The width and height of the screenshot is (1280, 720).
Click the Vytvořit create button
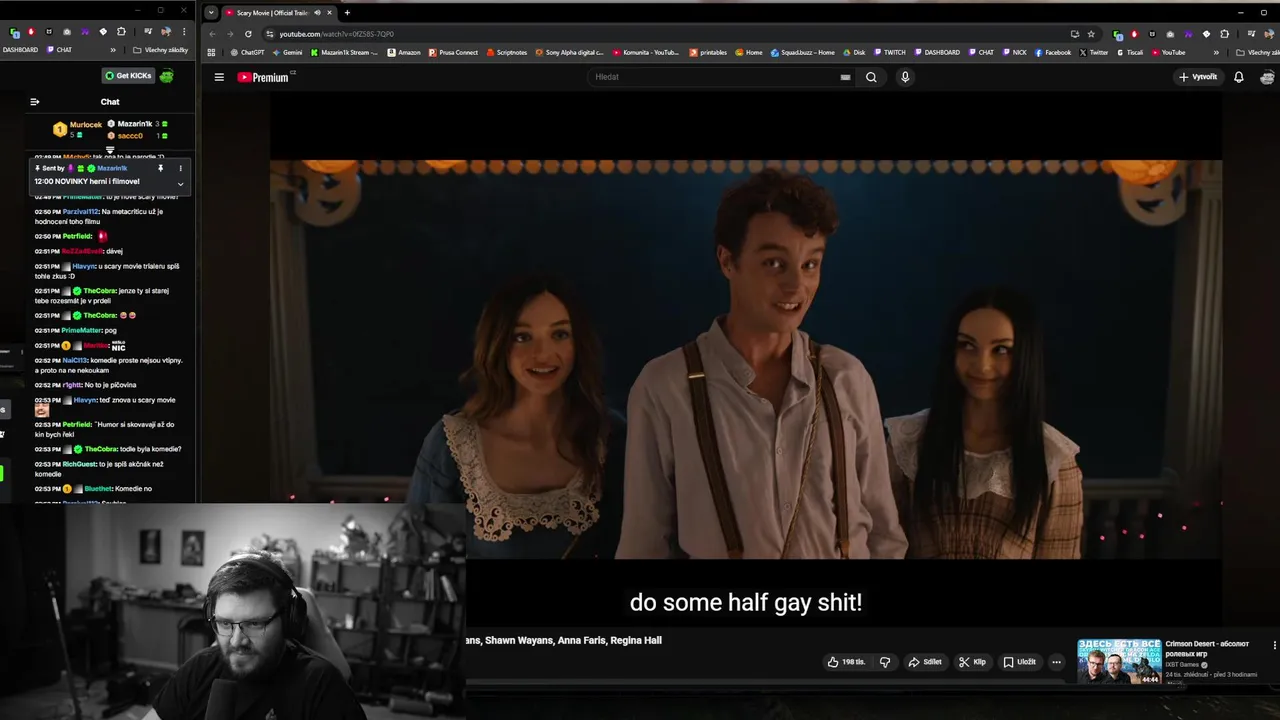point(1198,77)
